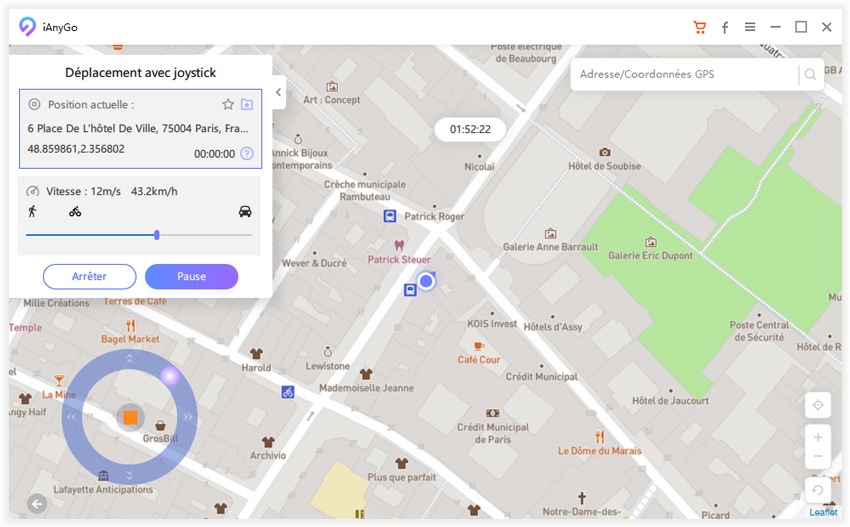Favorite the current position with star
The width and height of the screenshot is (850, 527).
tap(228, 104)
